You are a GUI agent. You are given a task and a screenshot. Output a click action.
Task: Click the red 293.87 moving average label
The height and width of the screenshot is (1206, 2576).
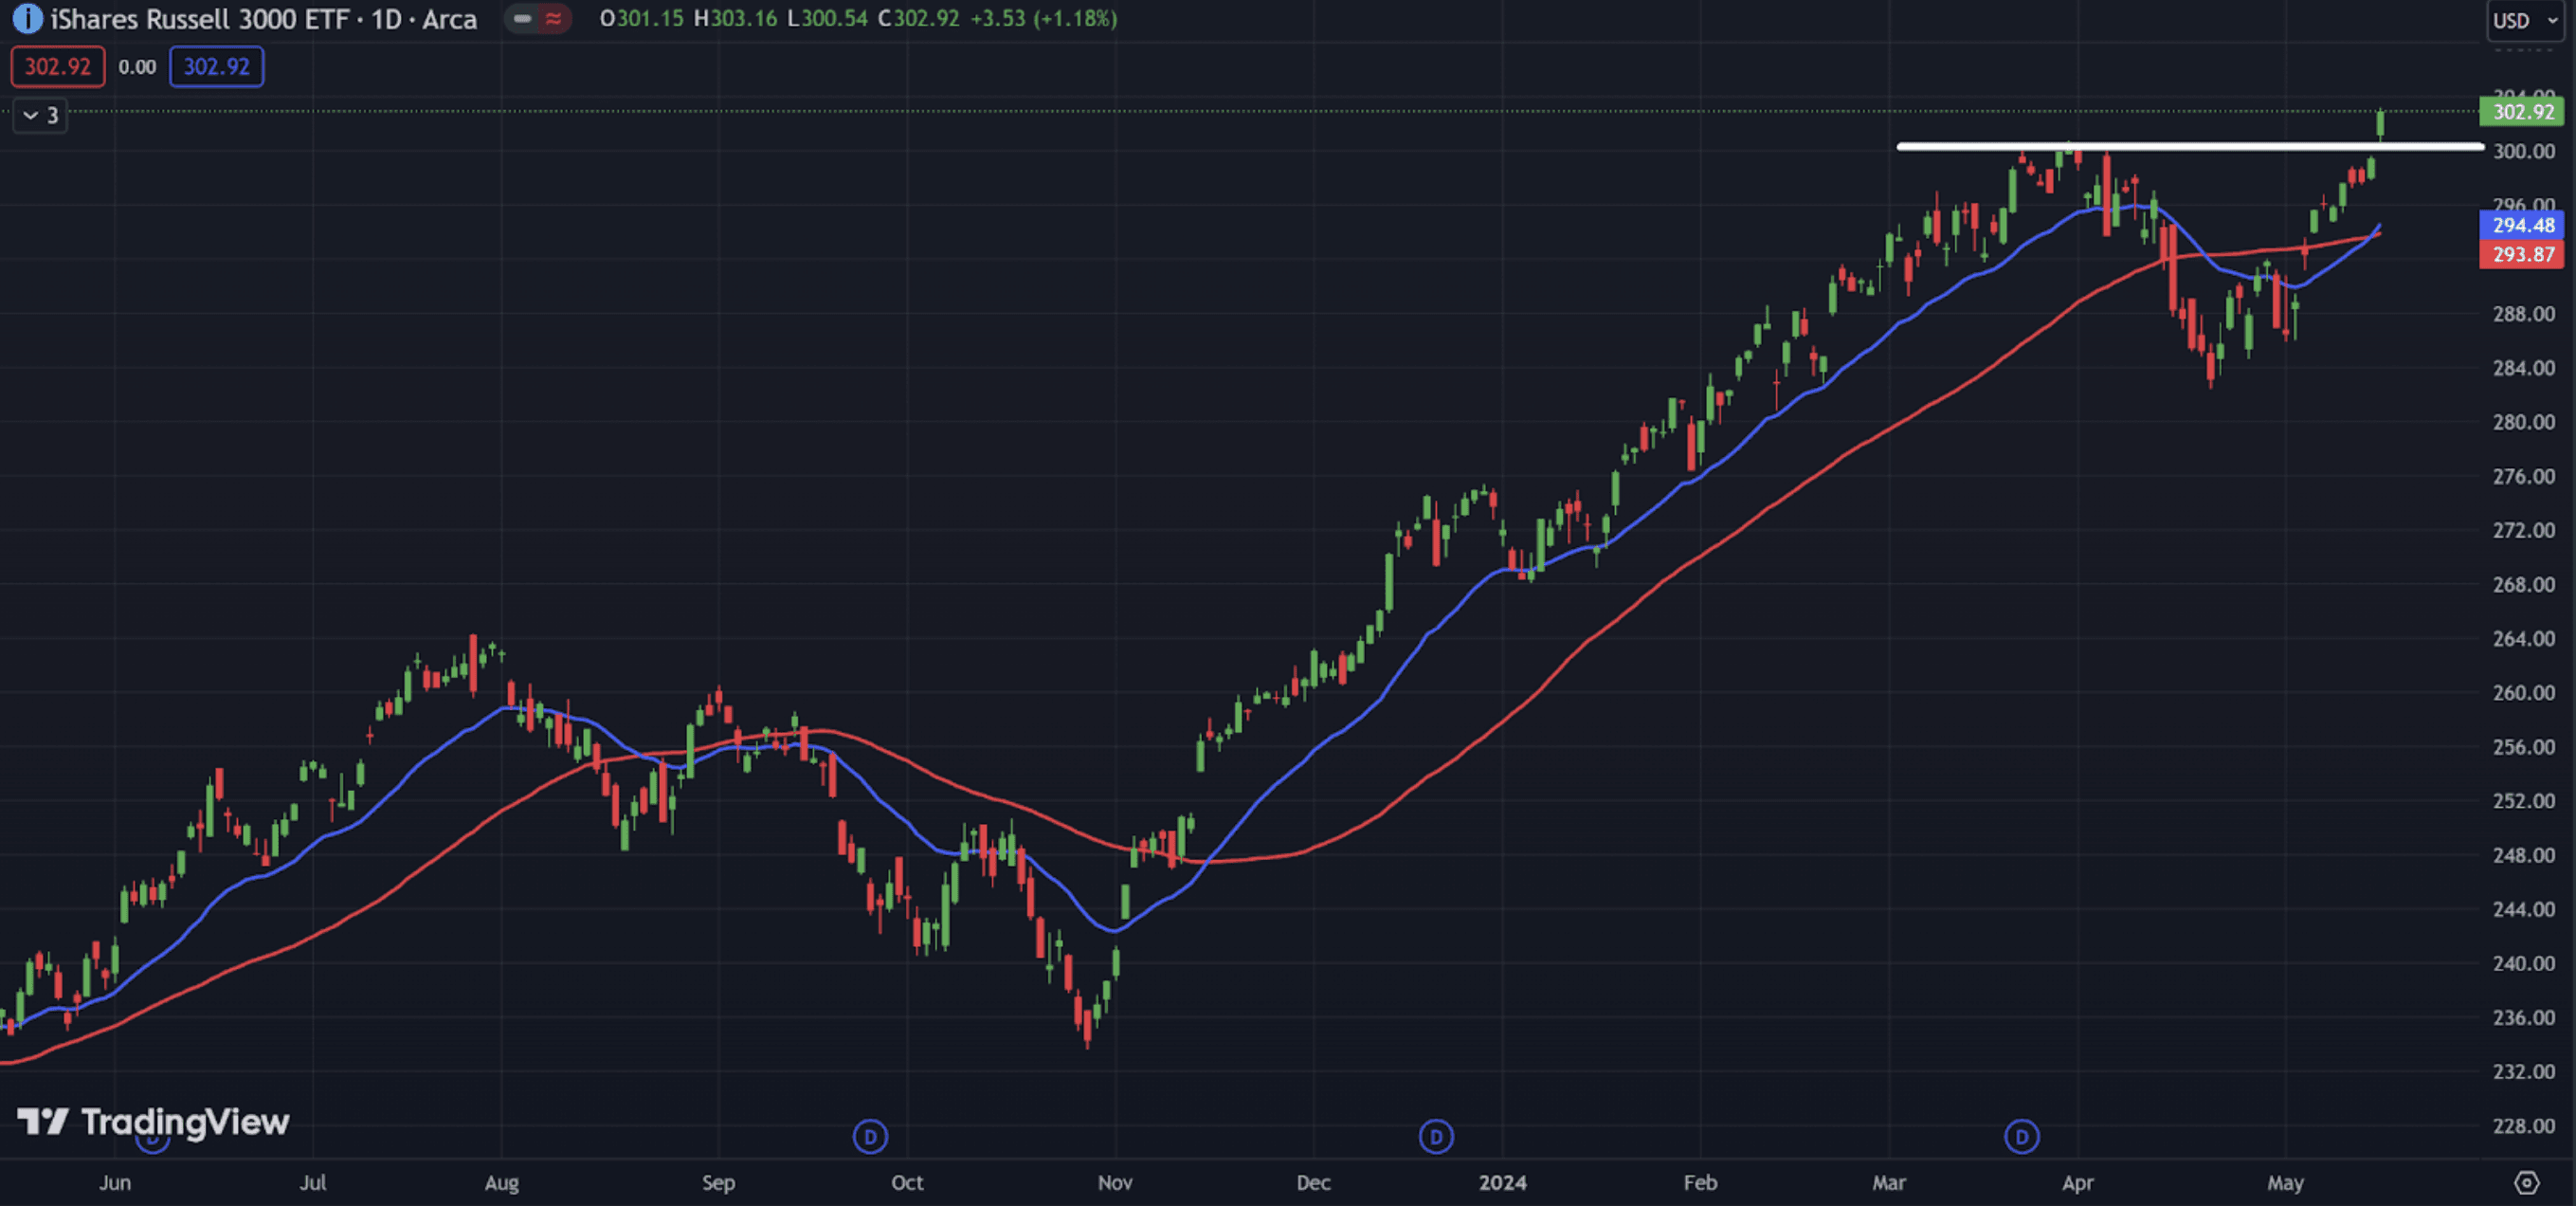pos(2521,254)
